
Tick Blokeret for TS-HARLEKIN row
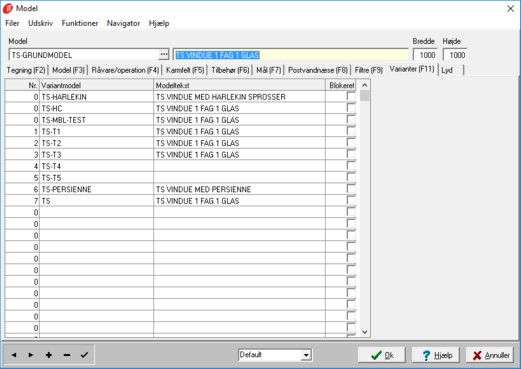coord(351,97)
